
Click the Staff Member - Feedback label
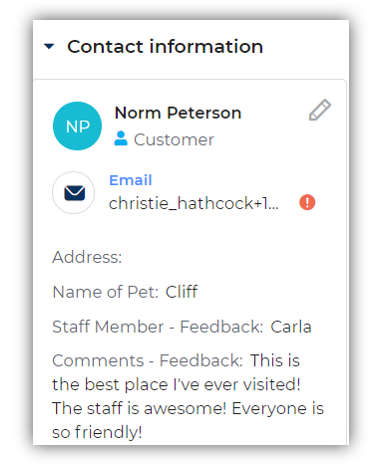point(158,327)
